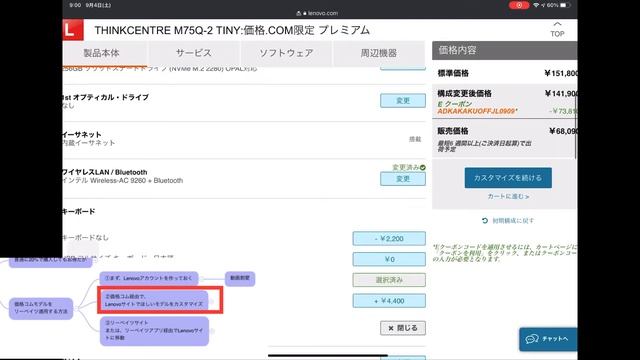Click the 販売価格 label
Screen dimensions: 640x360
pyautogui.click(x=453, y=131)
